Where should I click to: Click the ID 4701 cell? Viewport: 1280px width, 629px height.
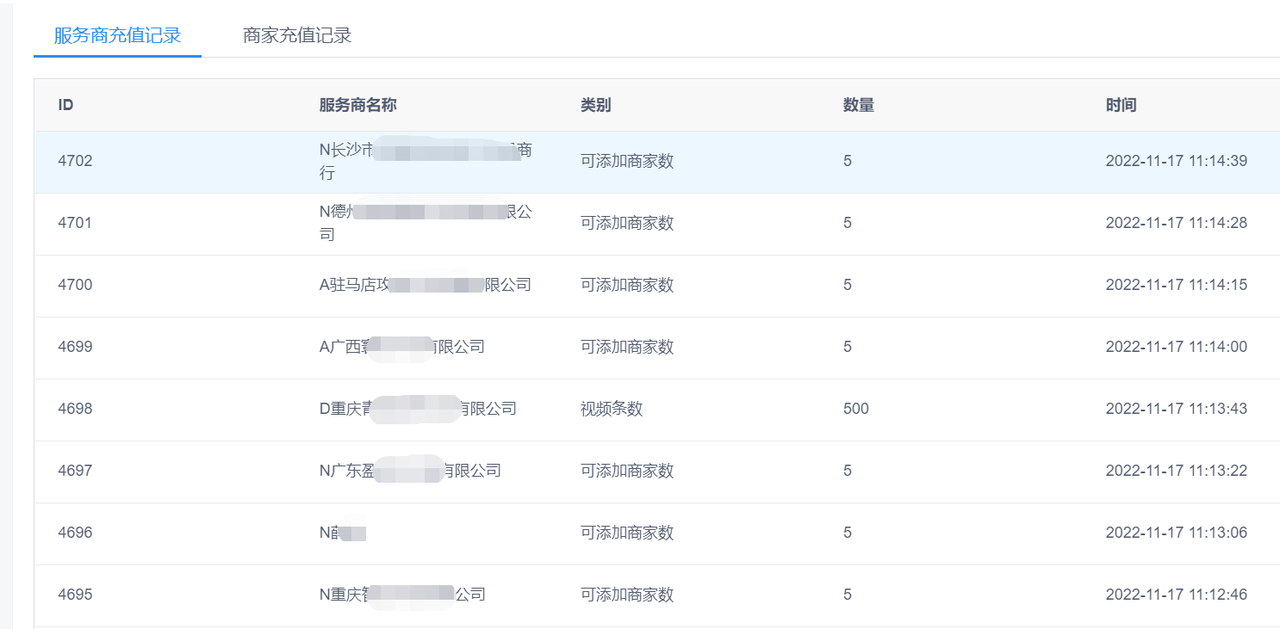tap(75, 223)
